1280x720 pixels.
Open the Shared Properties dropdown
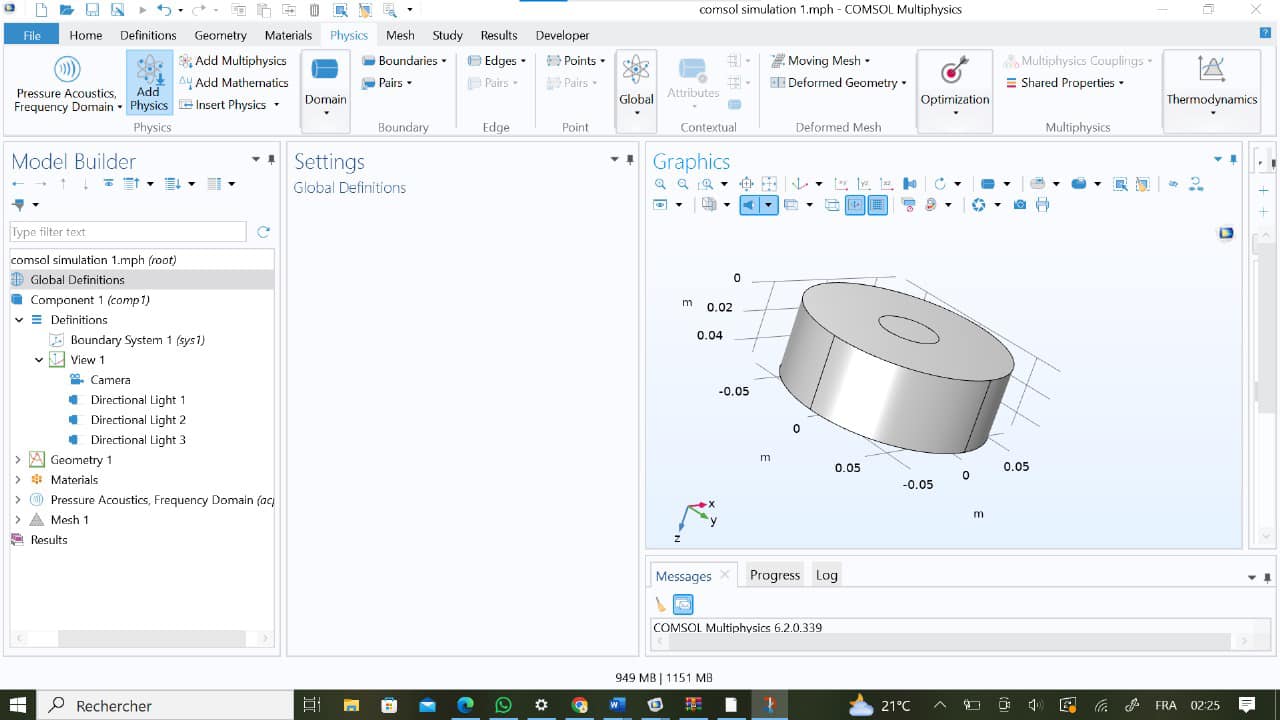click(1065, 83)
